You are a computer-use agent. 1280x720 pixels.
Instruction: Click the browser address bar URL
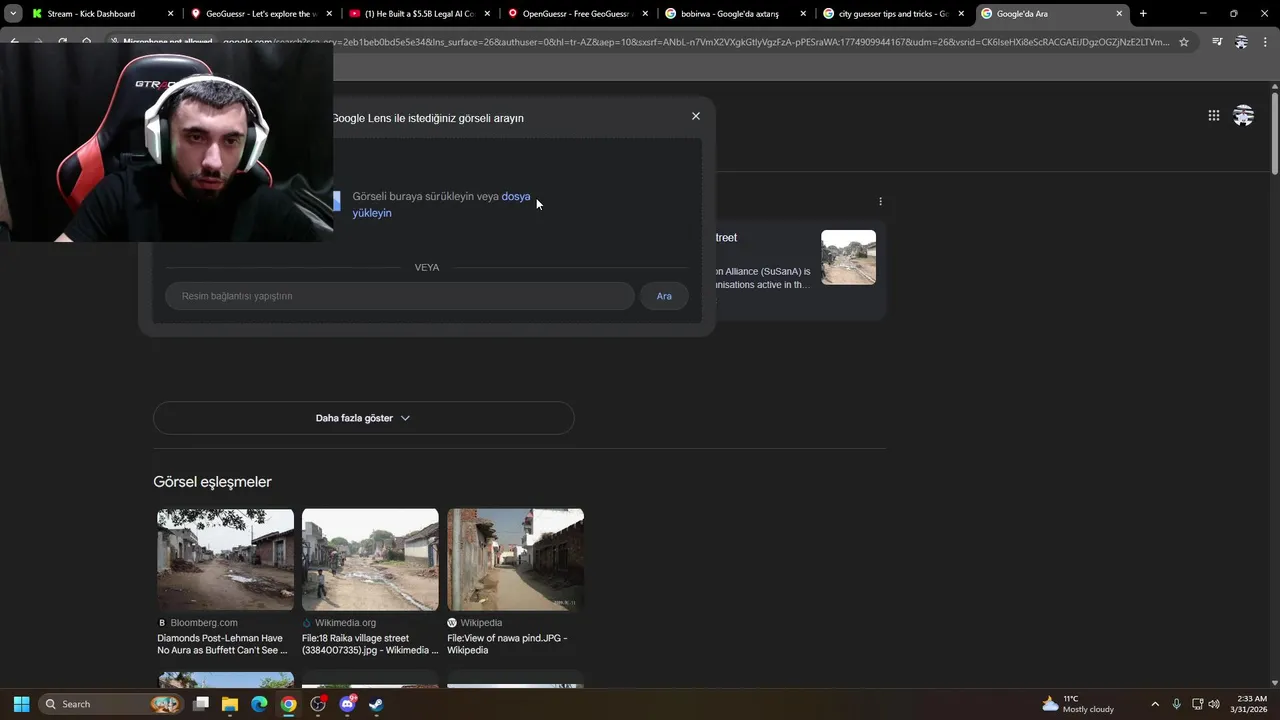coord(695,42)
